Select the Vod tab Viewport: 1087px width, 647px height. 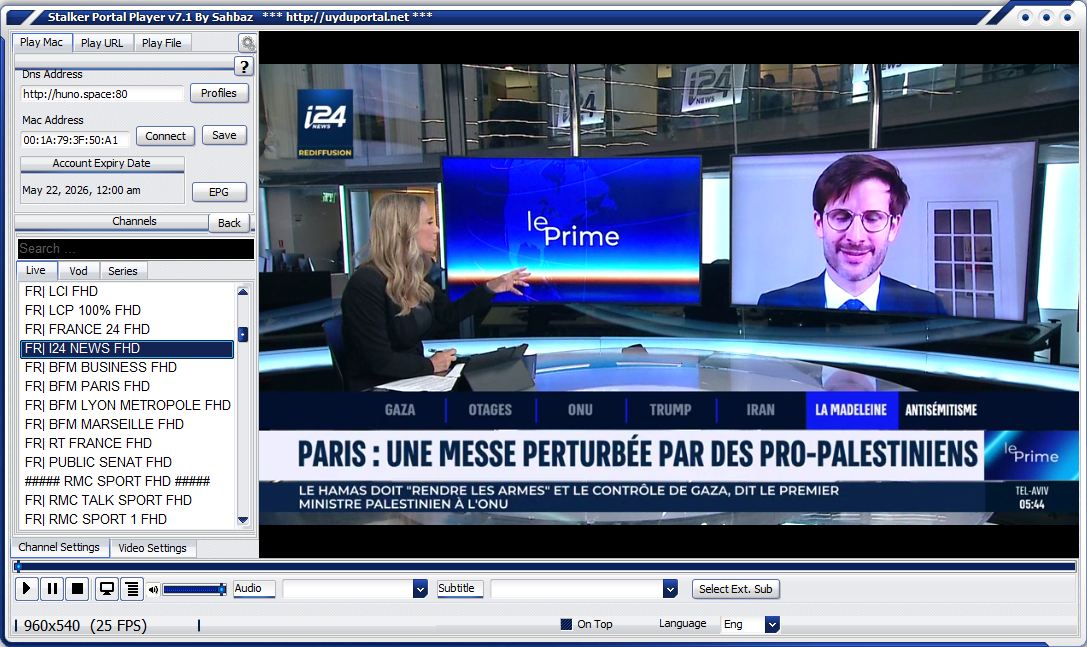(x=78, y=271)
